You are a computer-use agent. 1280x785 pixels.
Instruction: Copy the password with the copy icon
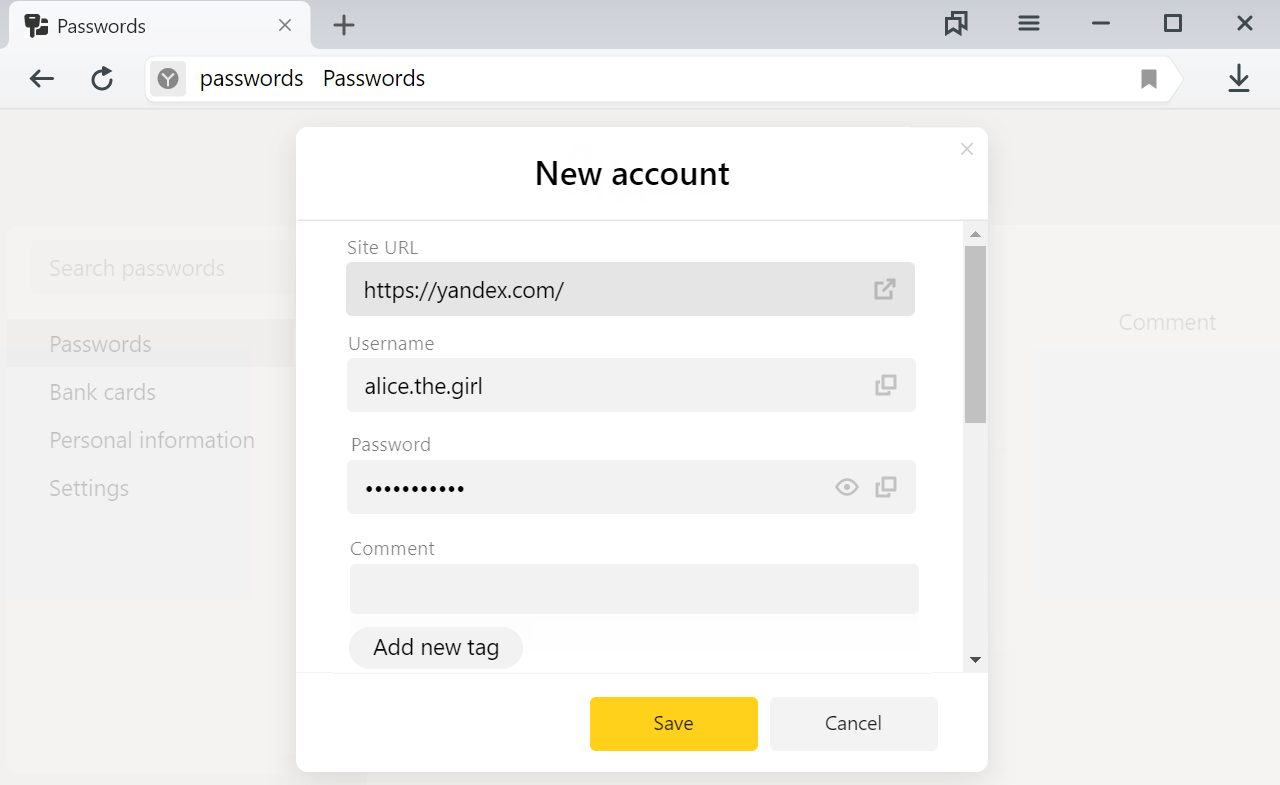point(886,487)
